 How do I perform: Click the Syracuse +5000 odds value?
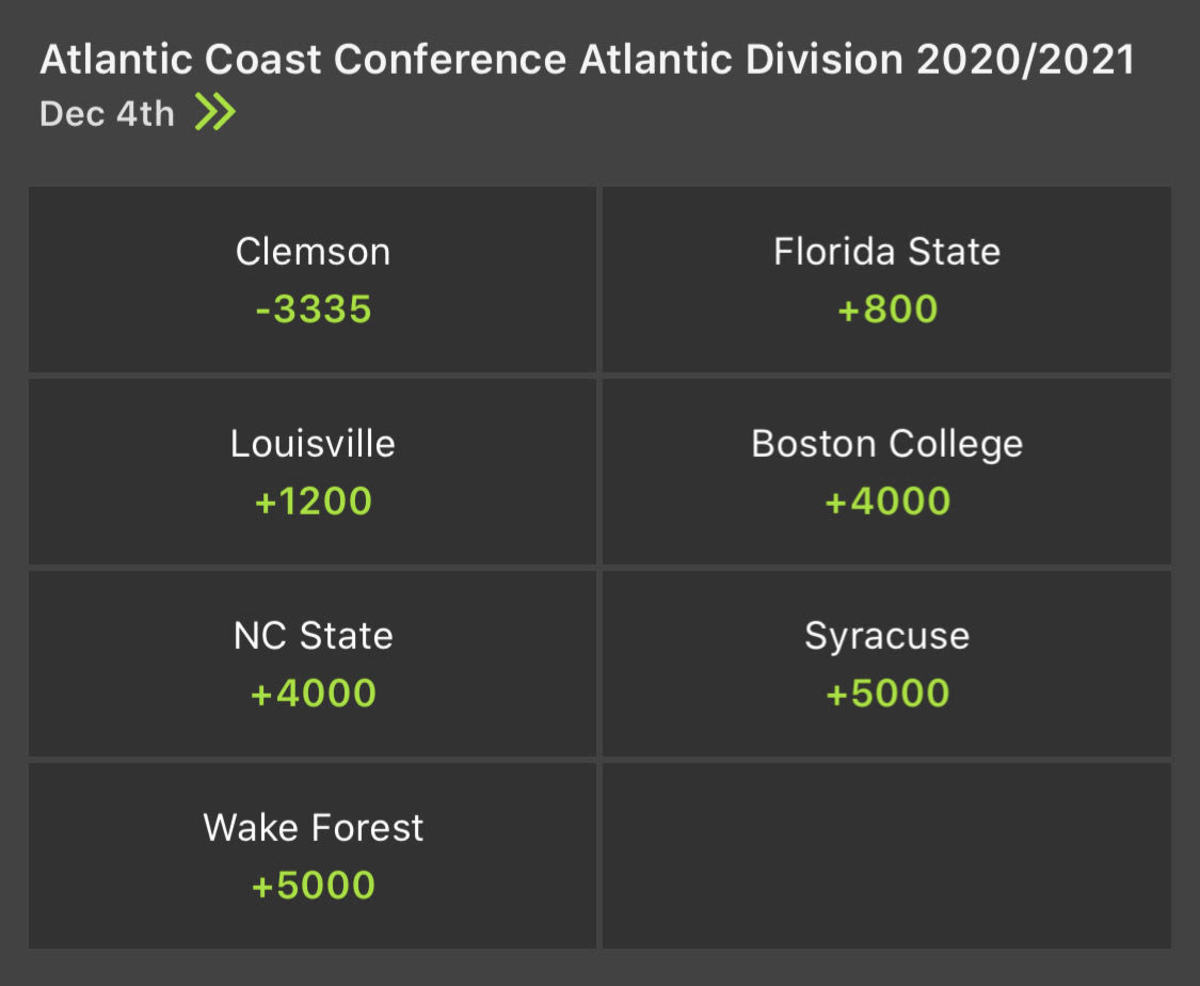tap(886, 692)
